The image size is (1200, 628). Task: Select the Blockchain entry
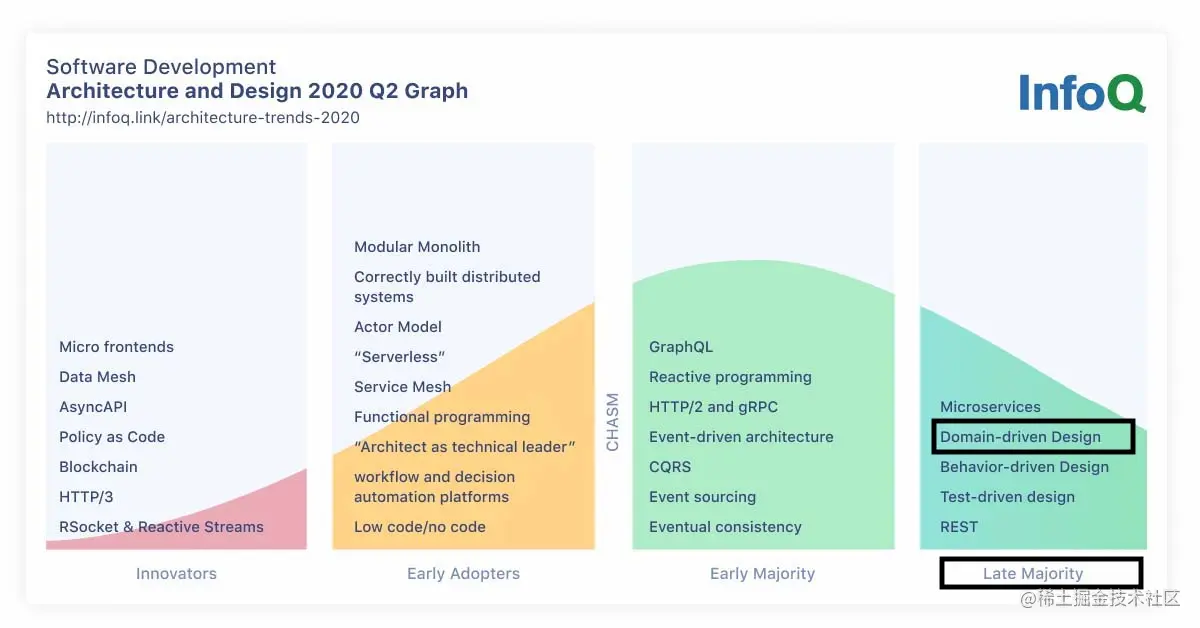point(98,467)
